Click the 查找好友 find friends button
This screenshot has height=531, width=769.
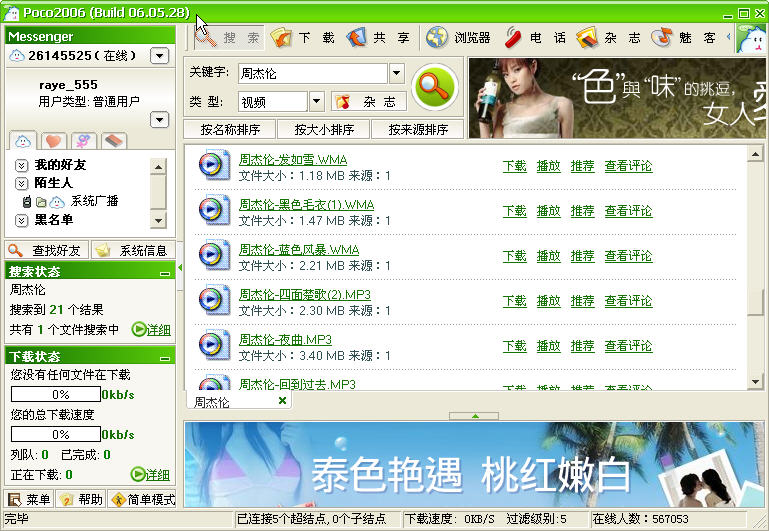click(x=47, y=251)
